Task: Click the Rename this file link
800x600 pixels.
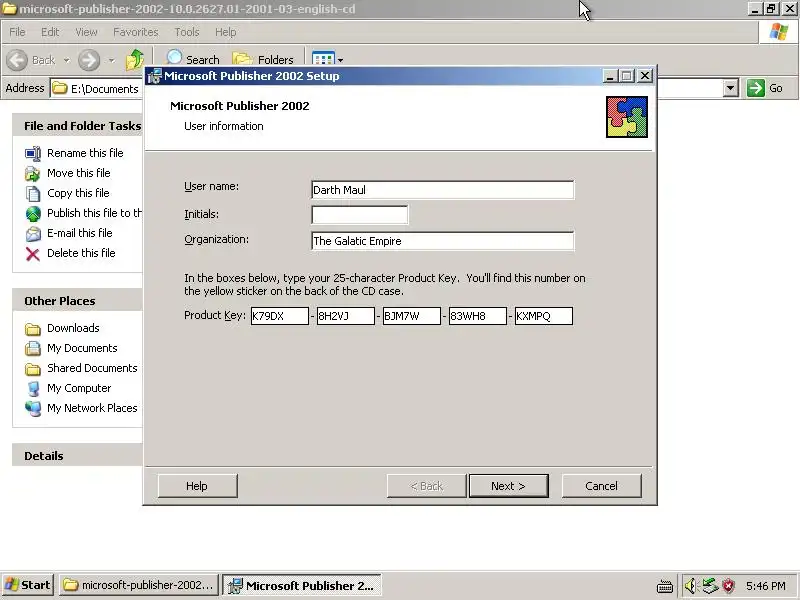Action: click(x=85, y=153)
